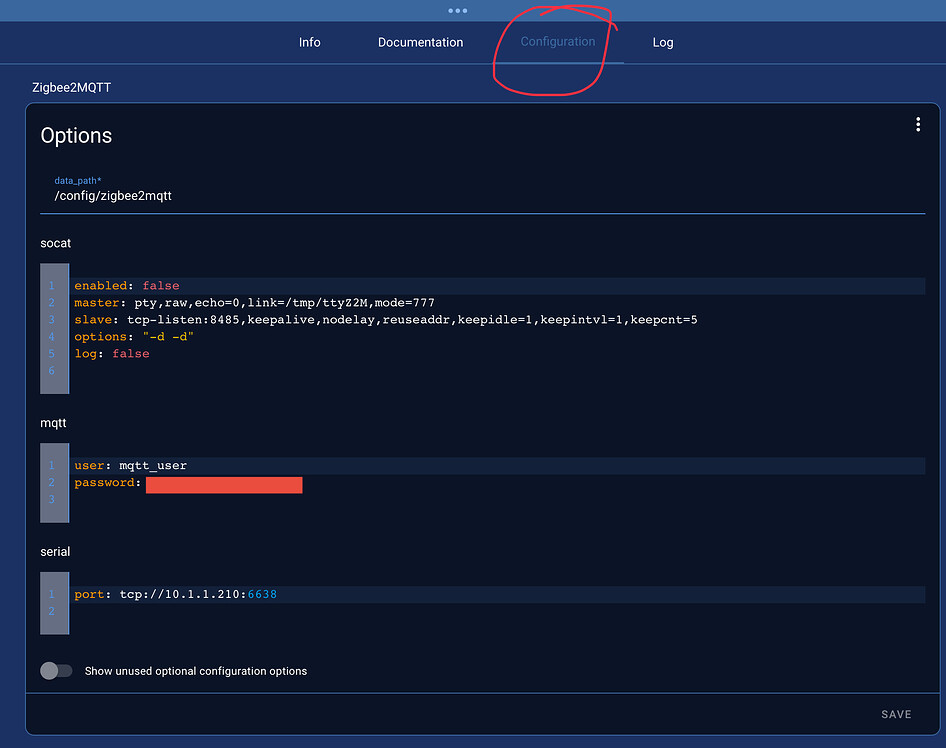Click the log: false line in socat
The height and width of the screenshot is (748, 946).
point(110,353)
